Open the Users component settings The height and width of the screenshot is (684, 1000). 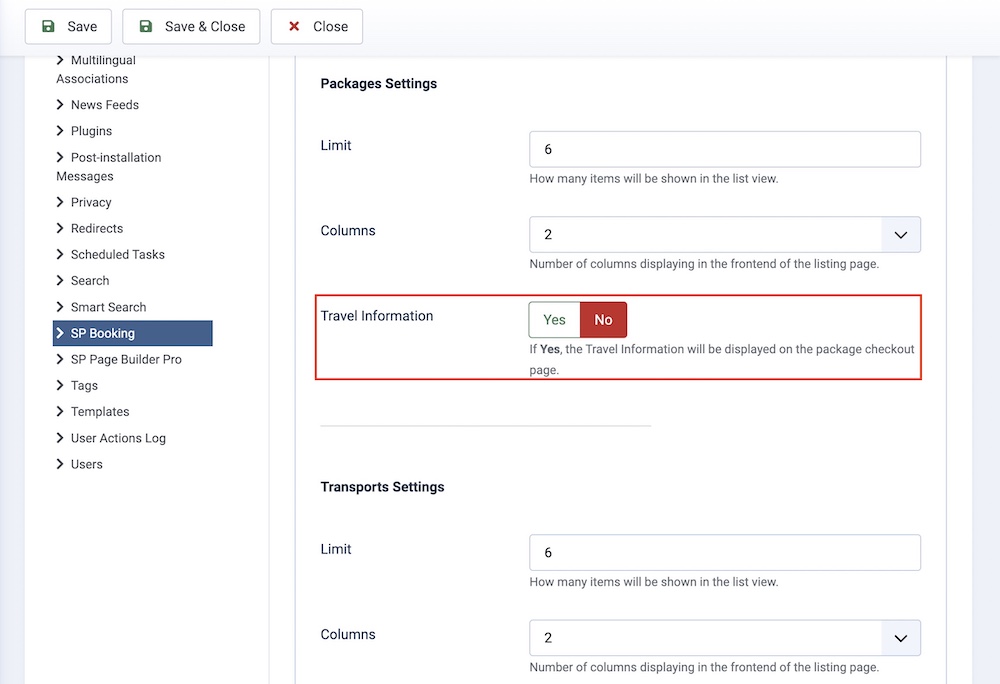coord(86,464)
